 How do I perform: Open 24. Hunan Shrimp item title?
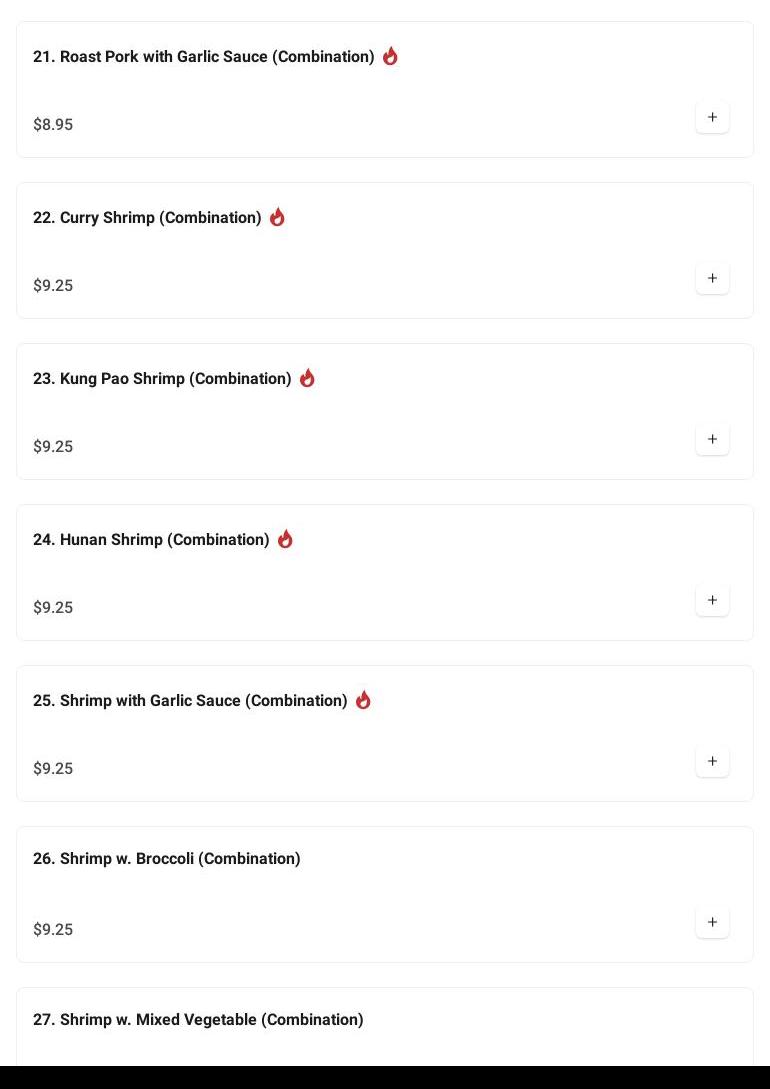tap(151, 540)
